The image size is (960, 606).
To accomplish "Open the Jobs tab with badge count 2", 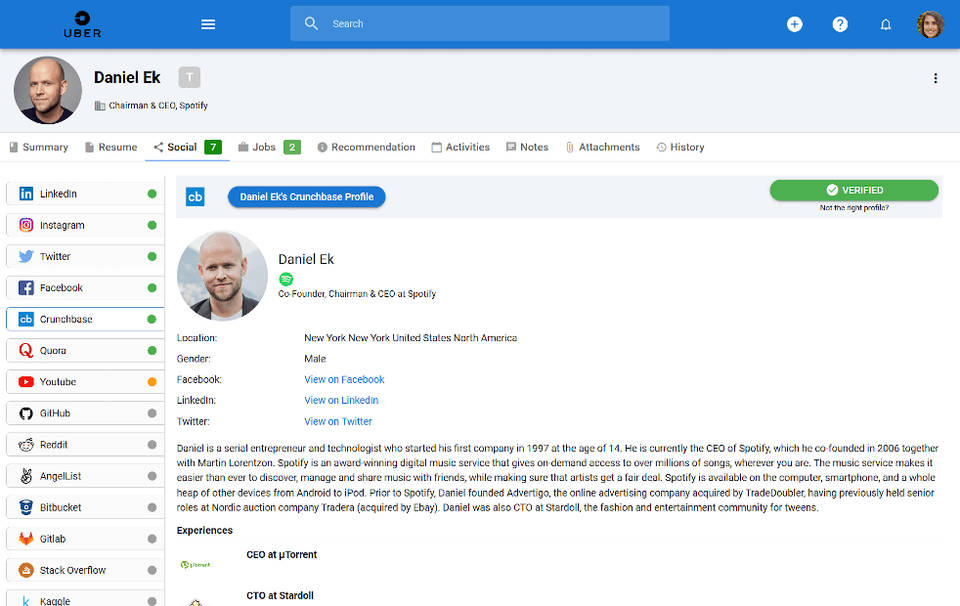I will [x=260, y=147].
